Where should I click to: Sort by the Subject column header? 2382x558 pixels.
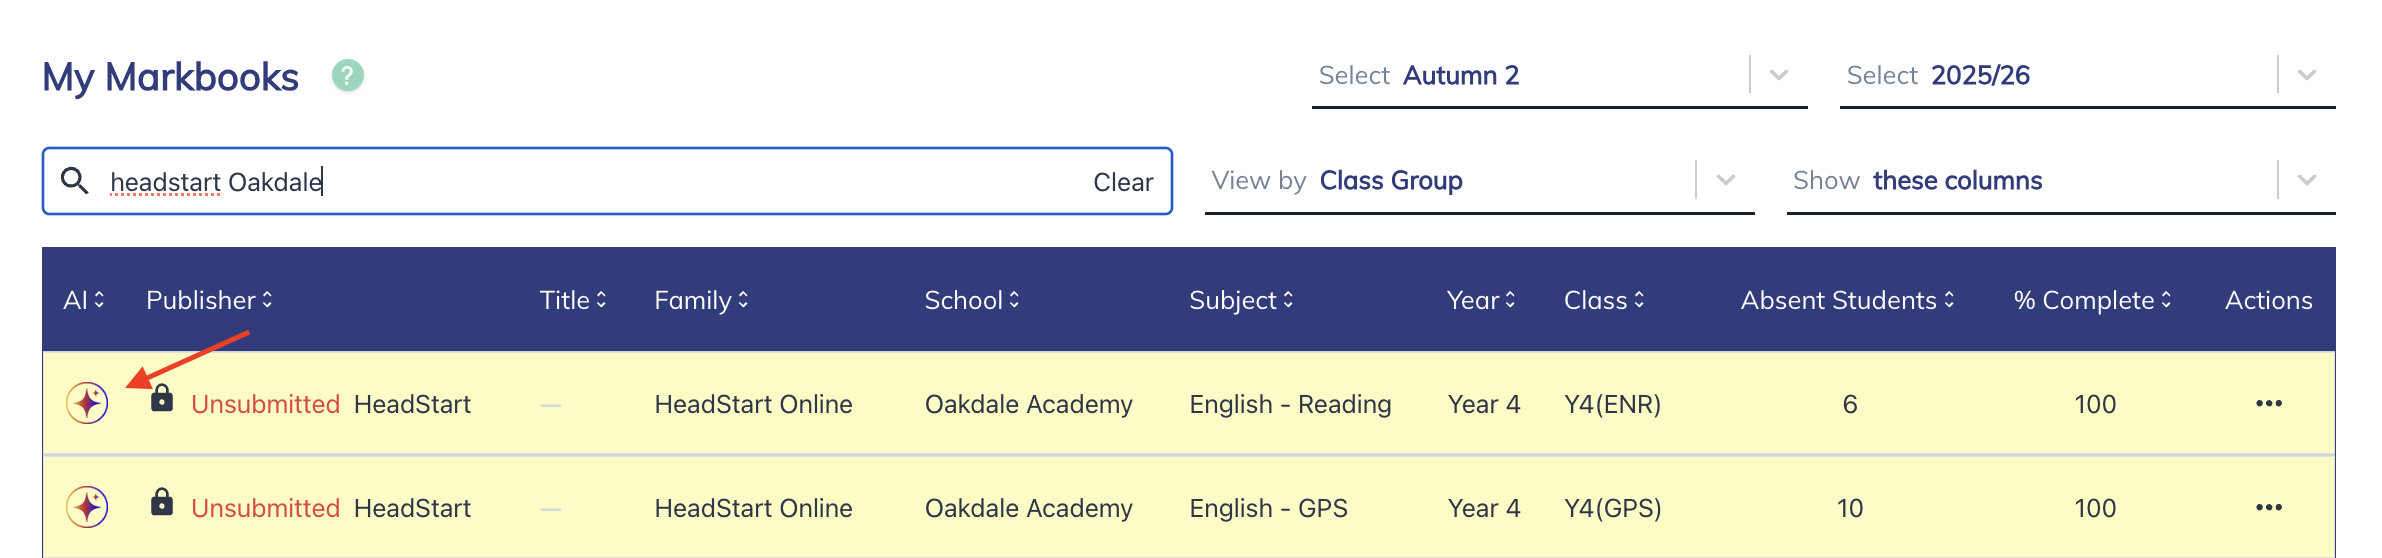(1241, 300)
